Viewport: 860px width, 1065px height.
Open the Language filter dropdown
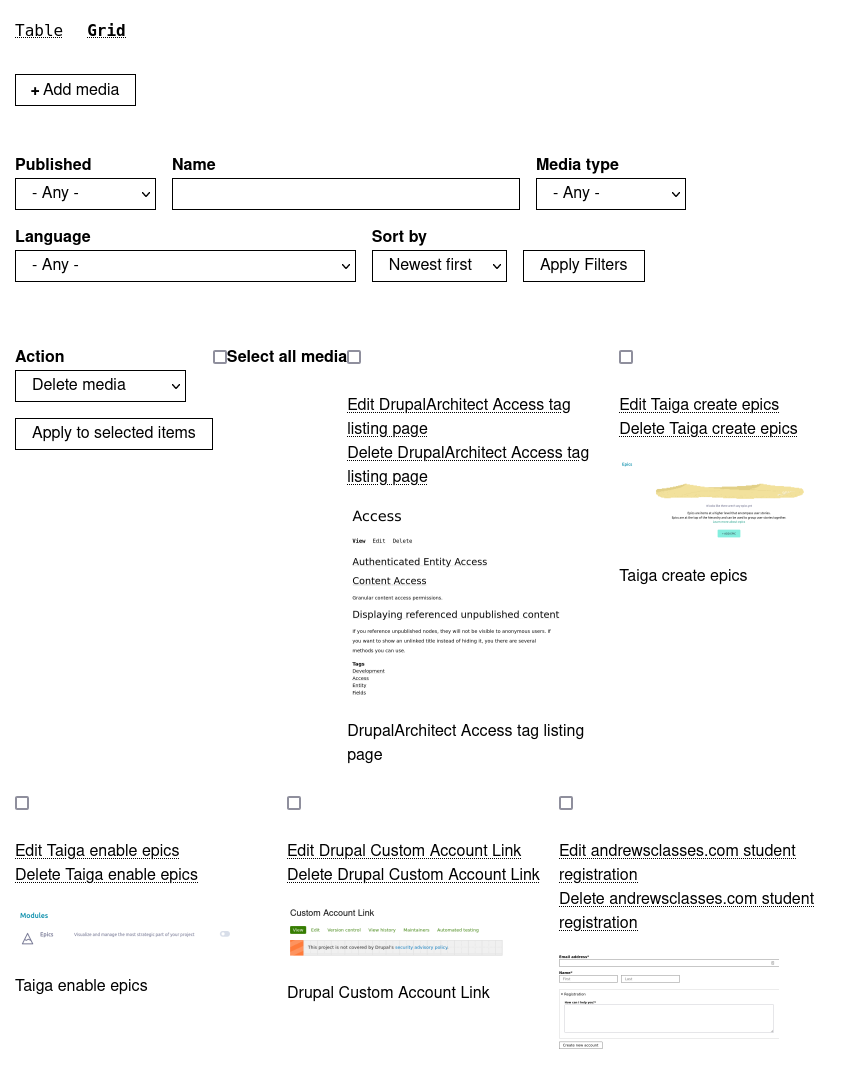tap(185, 265)
